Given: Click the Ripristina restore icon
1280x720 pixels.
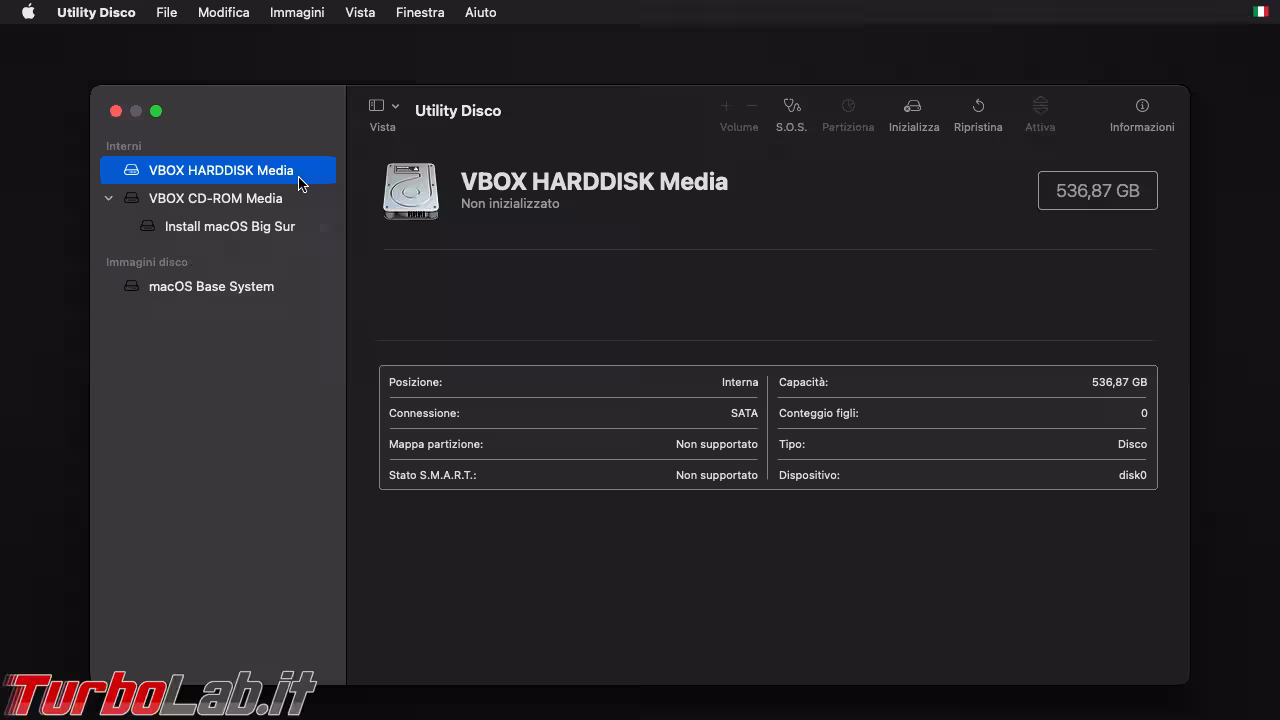Looking at the screenshot, I should pos(977,106).
